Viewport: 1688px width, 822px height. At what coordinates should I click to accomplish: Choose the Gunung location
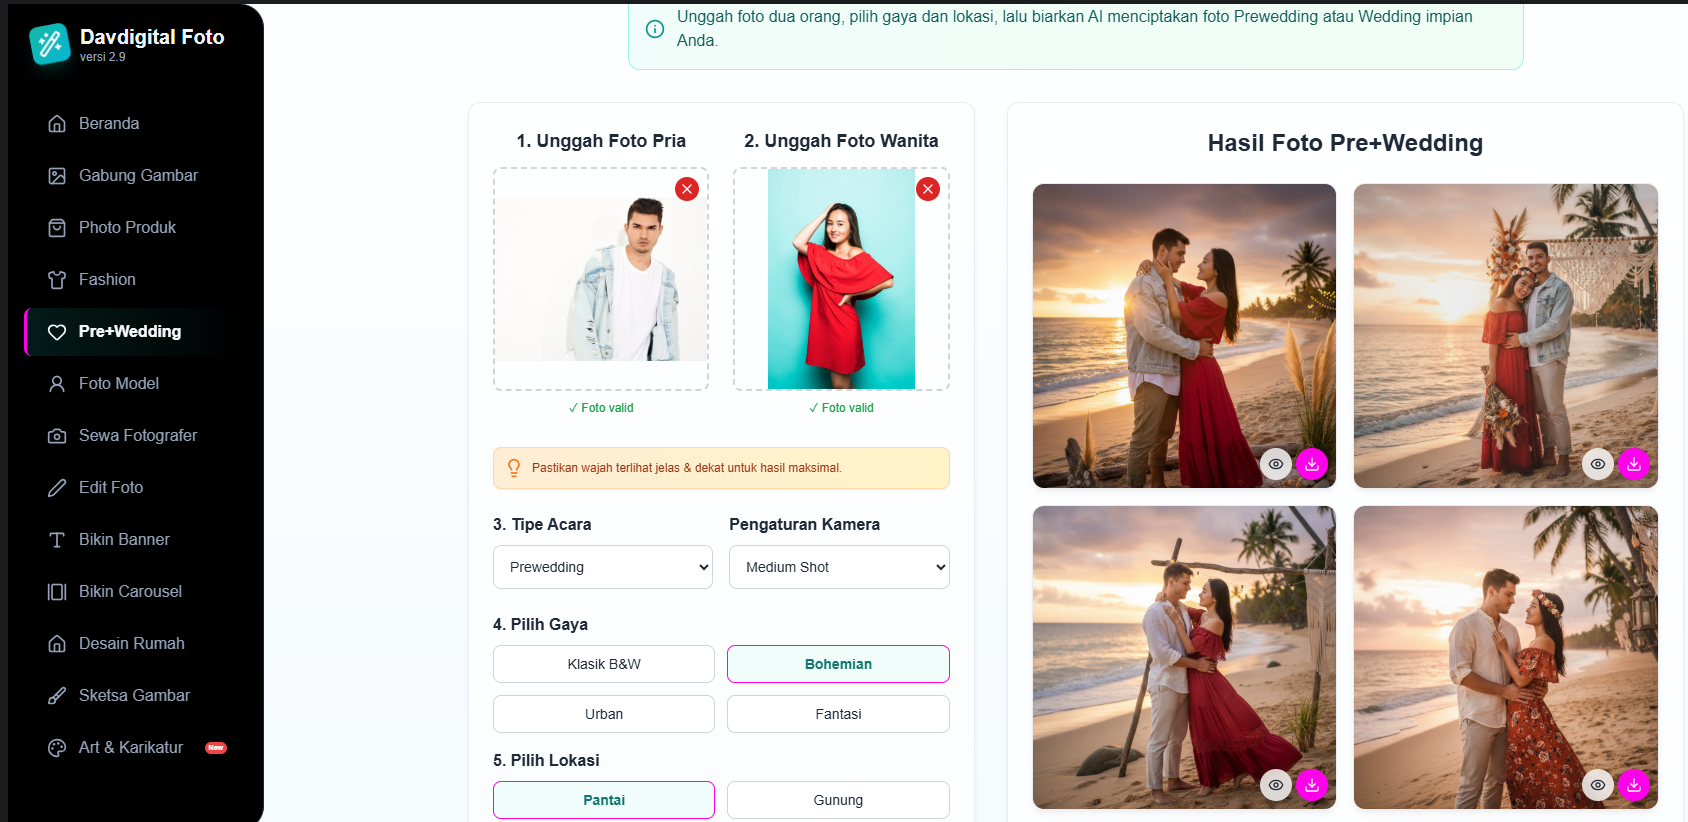click(x=838, y=800)
